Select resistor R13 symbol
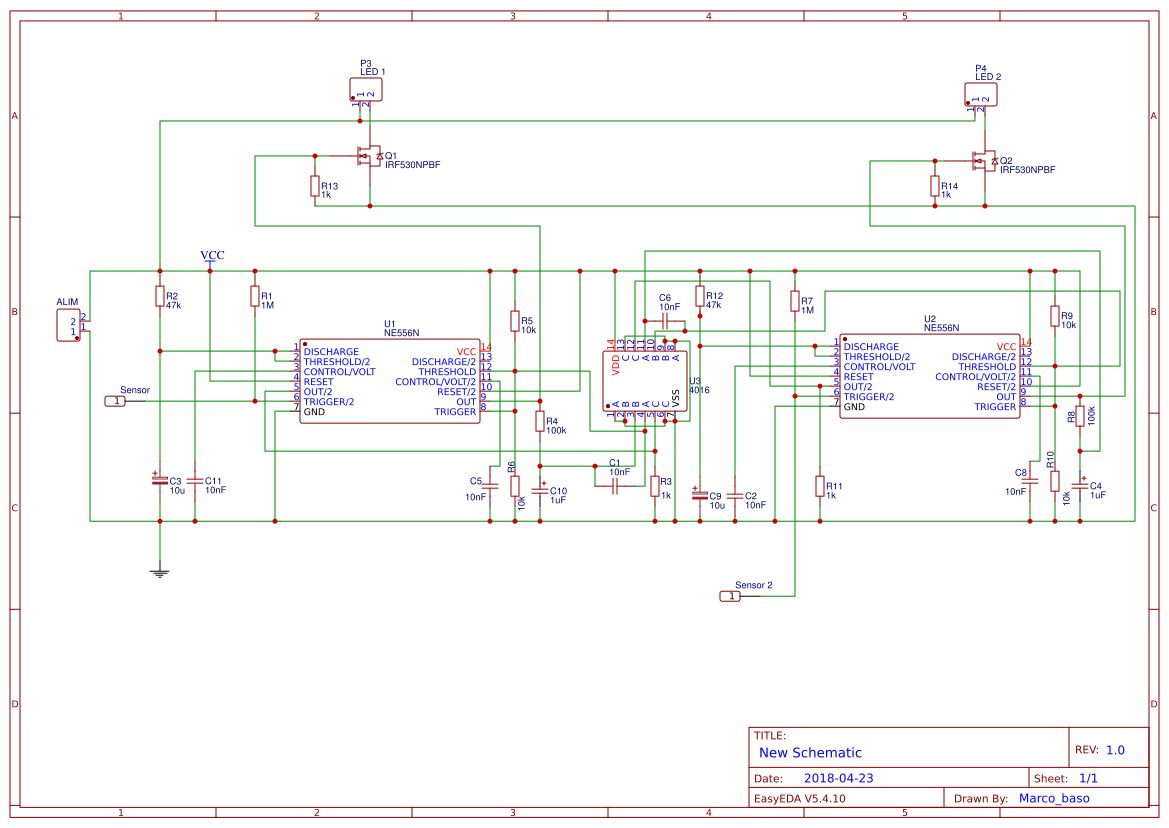This screenshot has width=1169, height=828. [315, 186]
